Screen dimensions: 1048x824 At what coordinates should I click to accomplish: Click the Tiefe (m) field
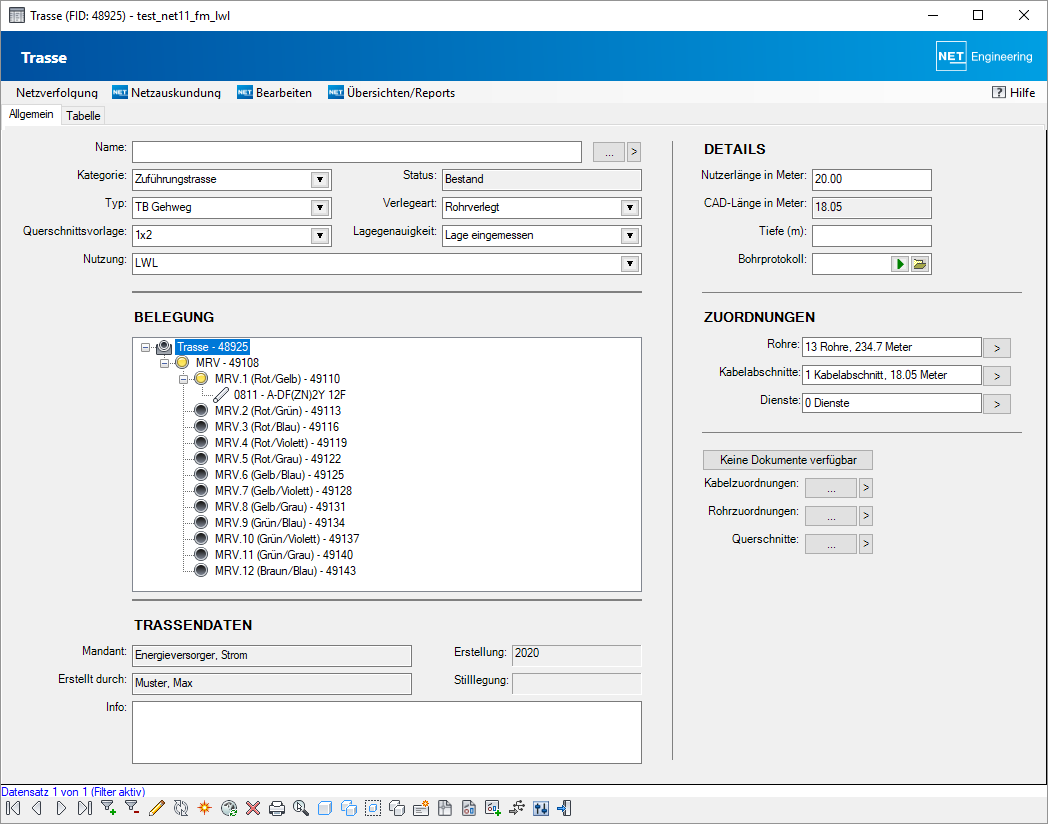[x=872, y=236]
